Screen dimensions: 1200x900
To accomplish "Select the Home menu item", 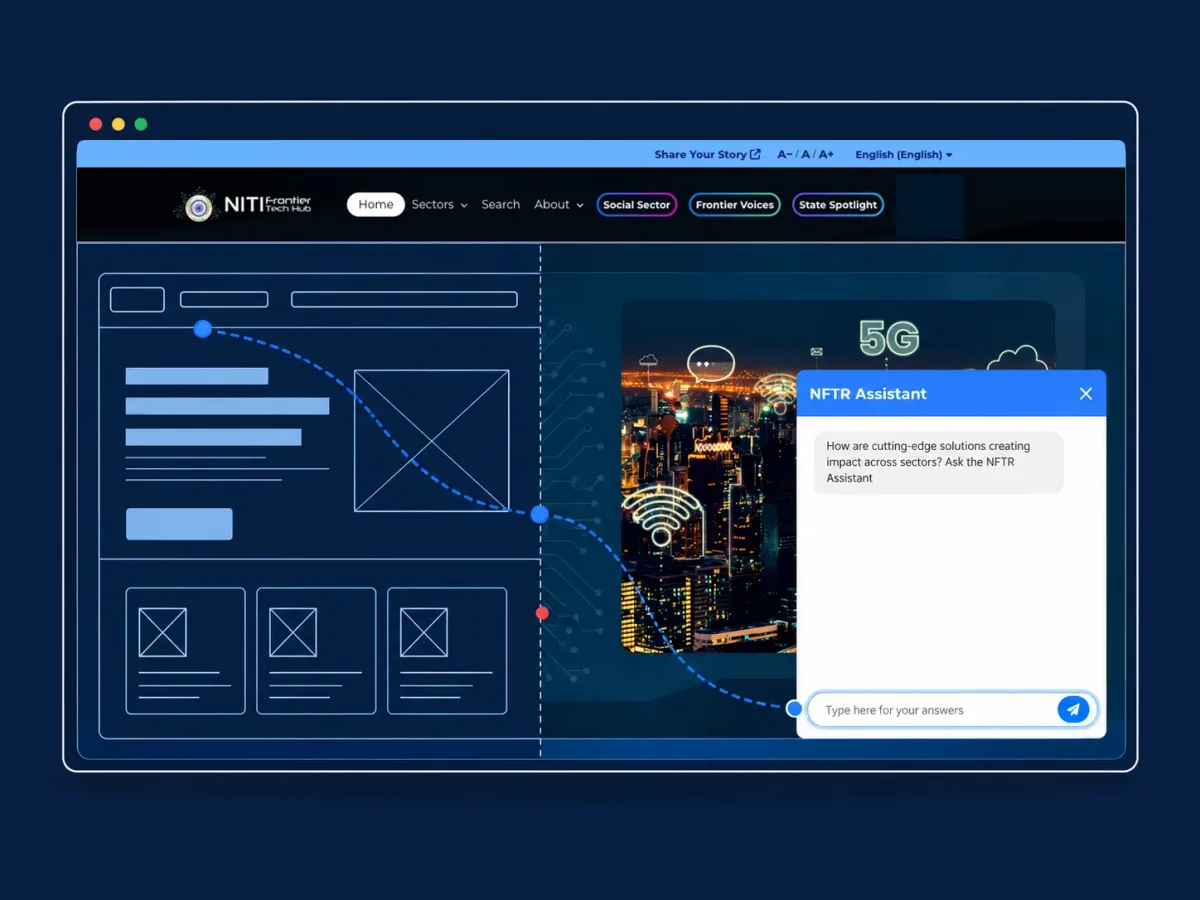I will pyautogui.click(x=376, y=204).
